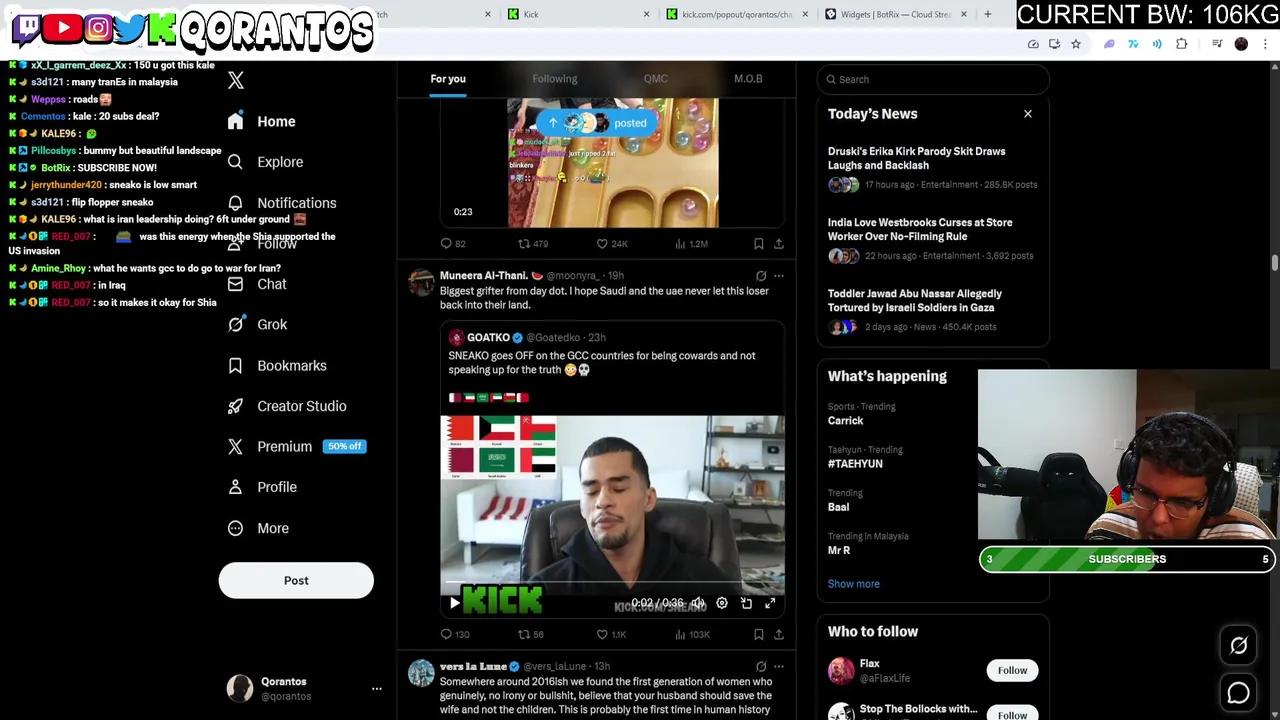The height and width of the screenshot is (720, 1280).
Task: Mute the SNEAKO video sound
Action: click(x=697, y=603)
